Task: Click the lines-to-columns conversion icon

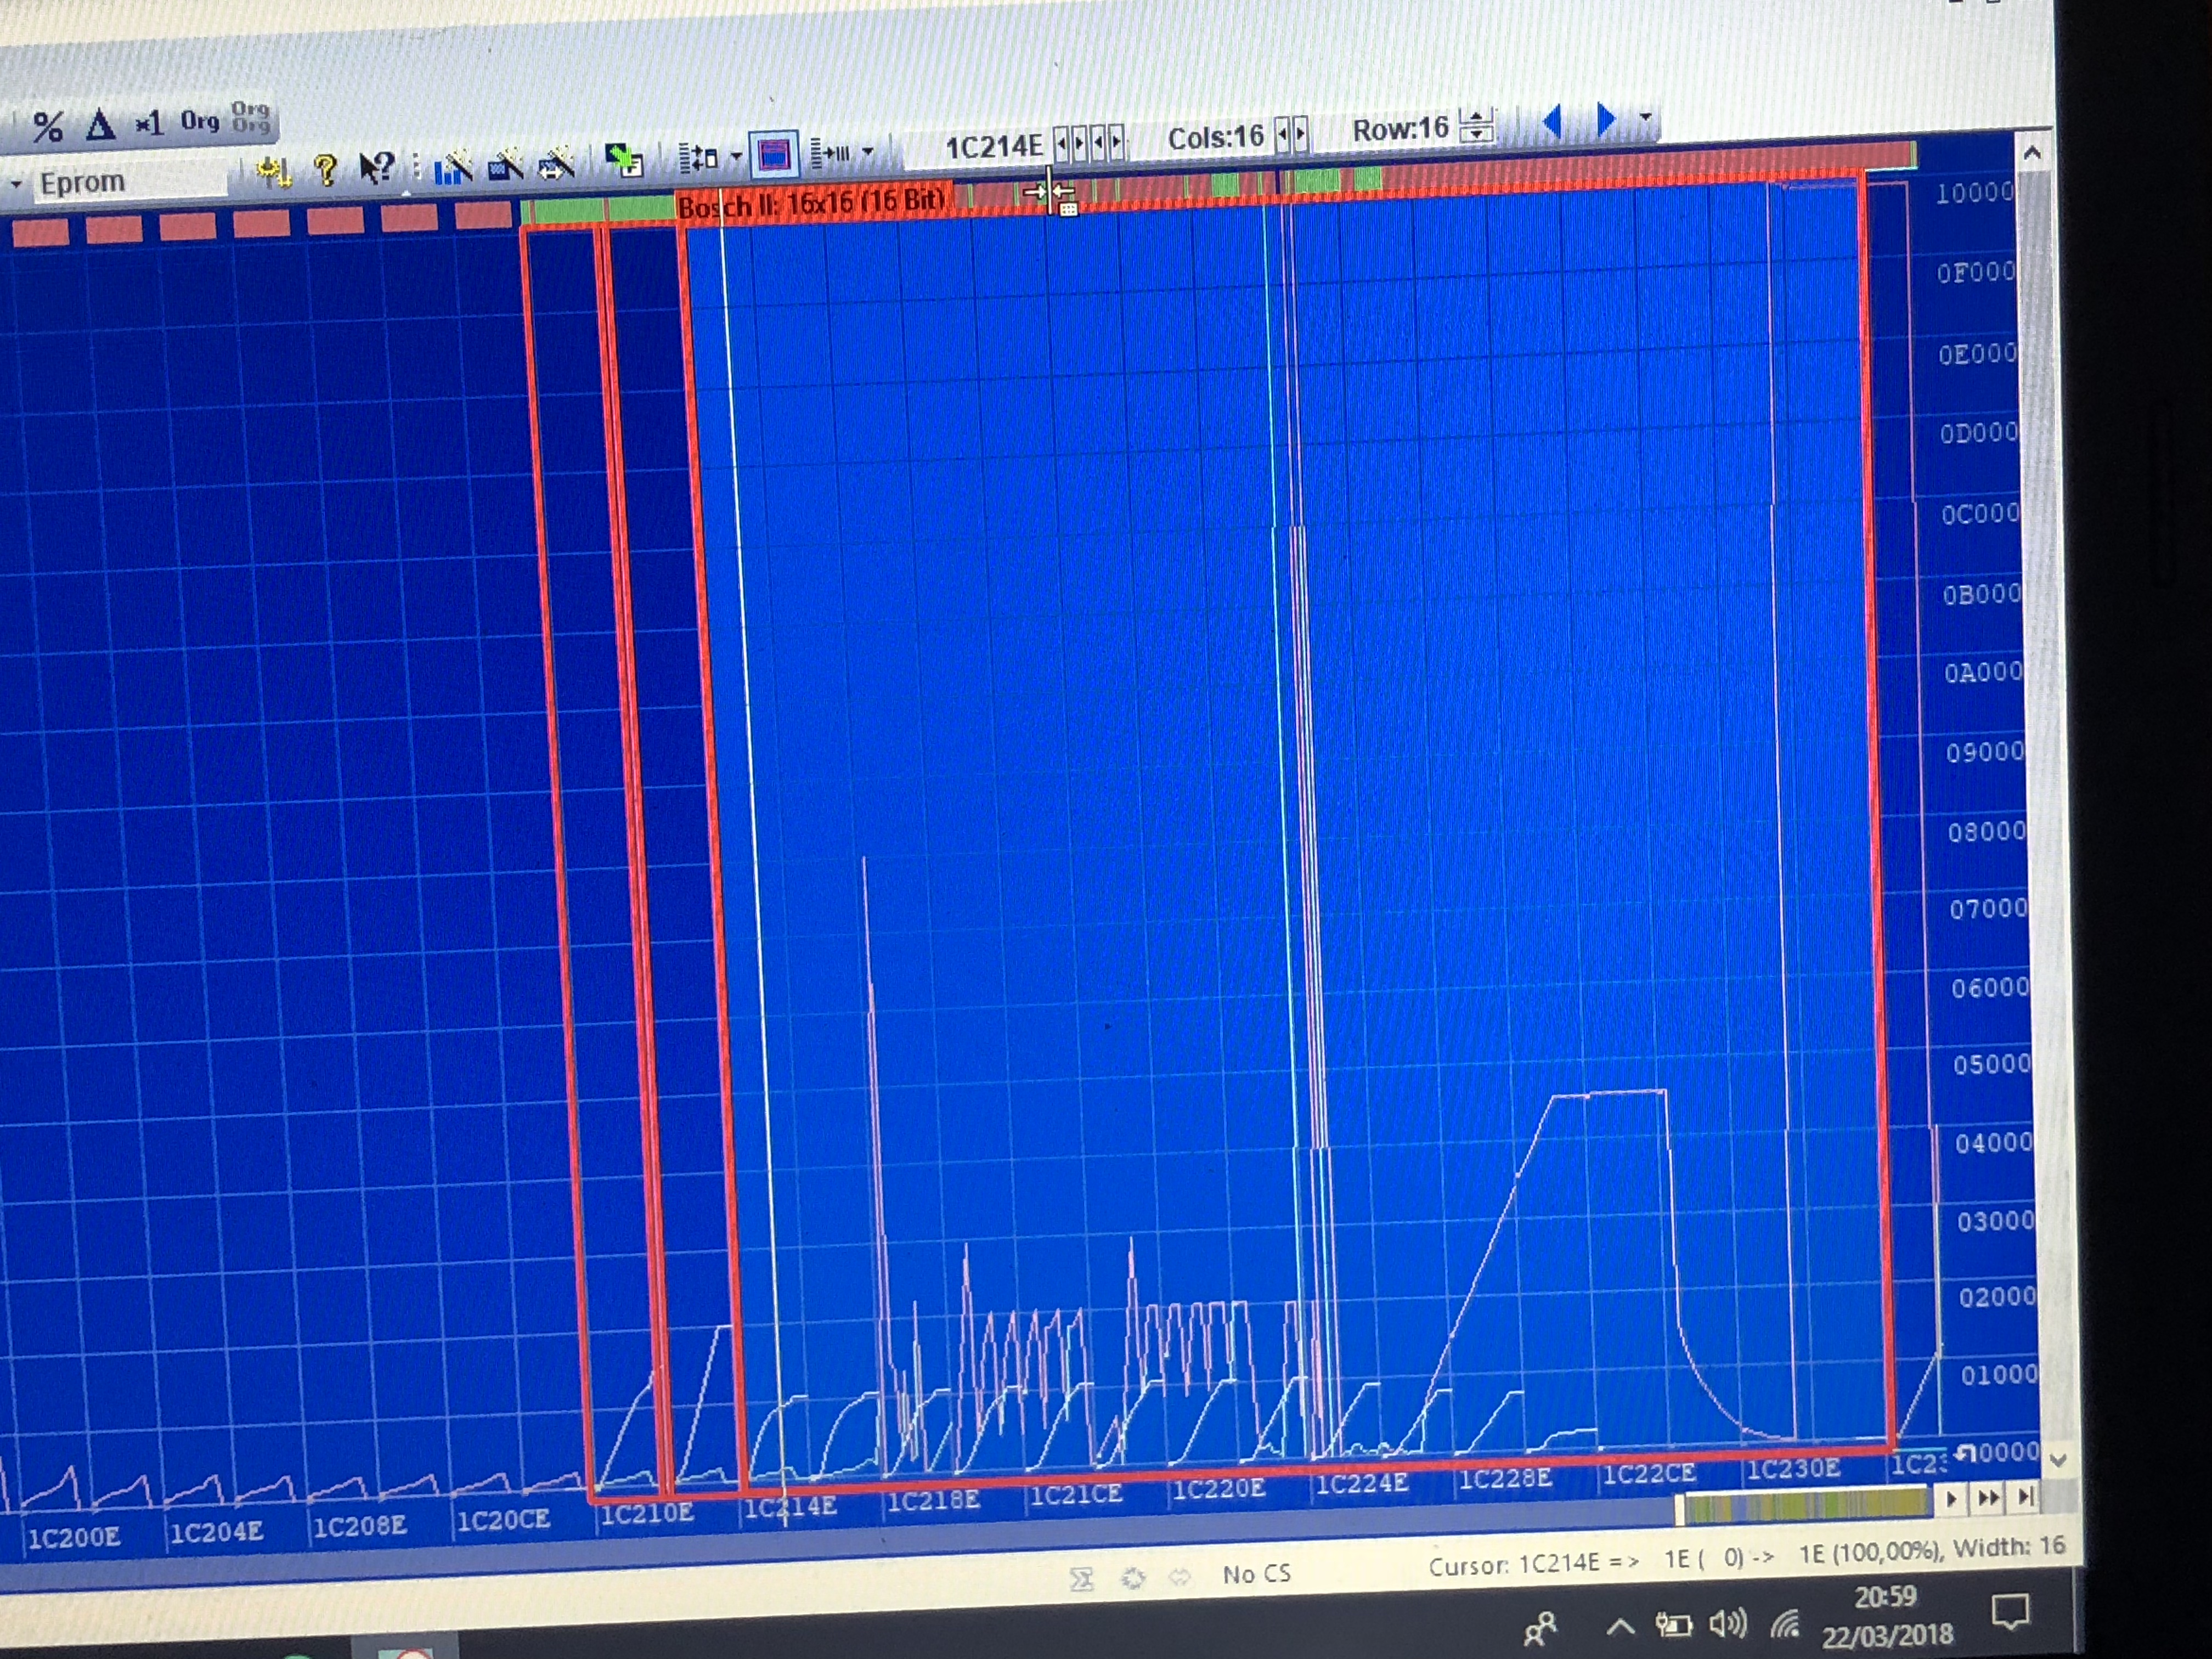Action: pos(830,152)
